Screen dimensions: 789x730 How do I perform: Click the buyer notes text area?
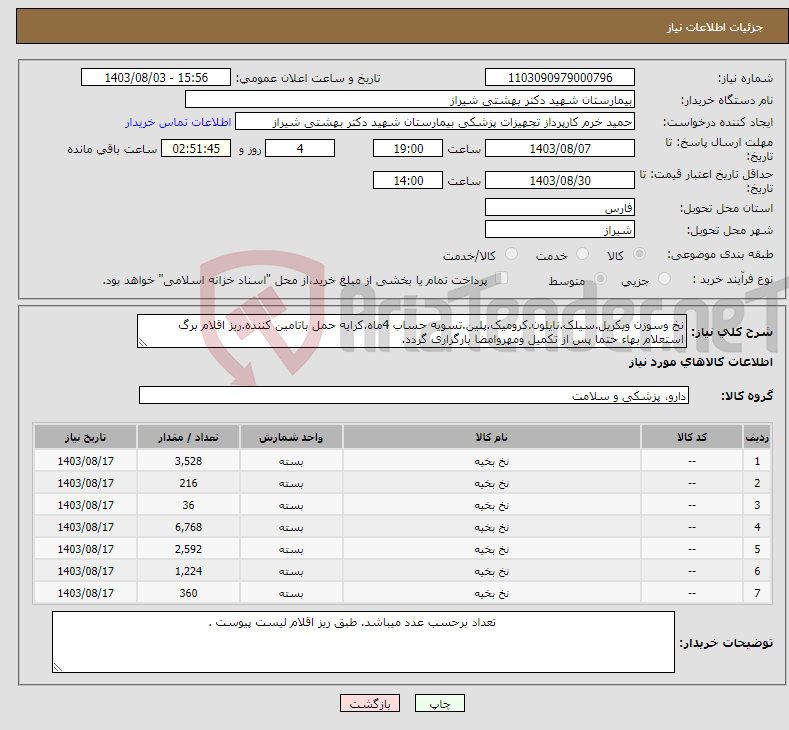(363, 642)
